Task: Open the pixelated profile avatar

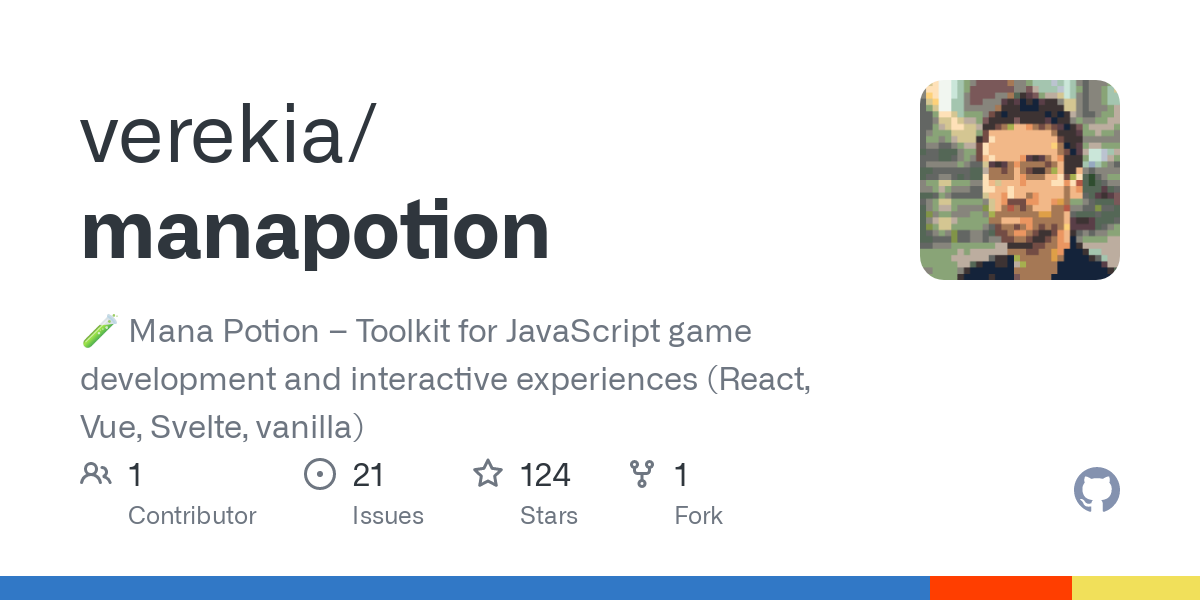Action: [x=1020, y=180]
